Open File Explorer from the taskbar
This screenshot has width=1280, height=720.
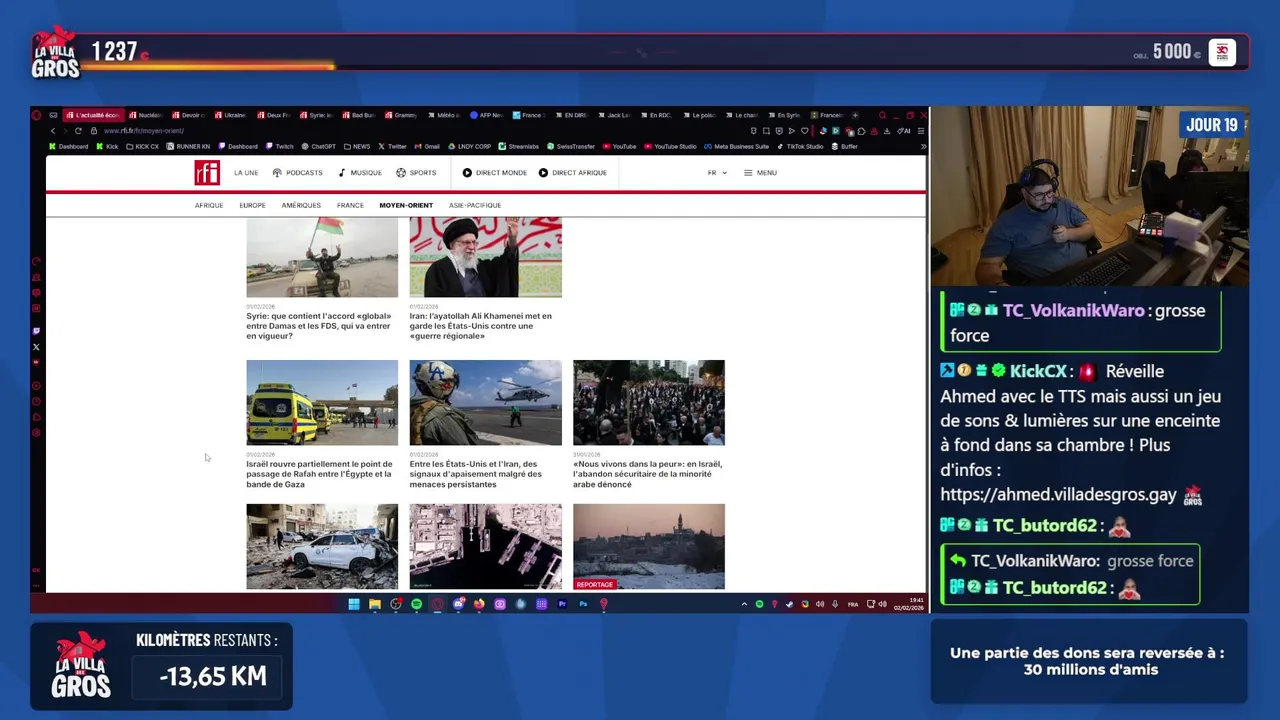(x=375, y=604)
